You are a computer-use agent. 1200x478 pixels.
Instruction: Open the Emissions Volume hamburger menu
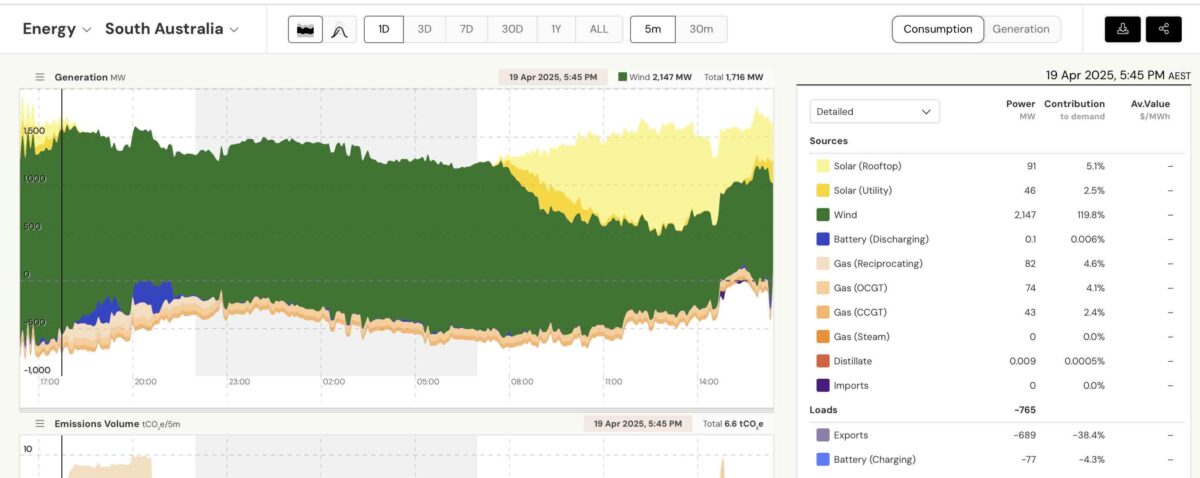(40, 424)
